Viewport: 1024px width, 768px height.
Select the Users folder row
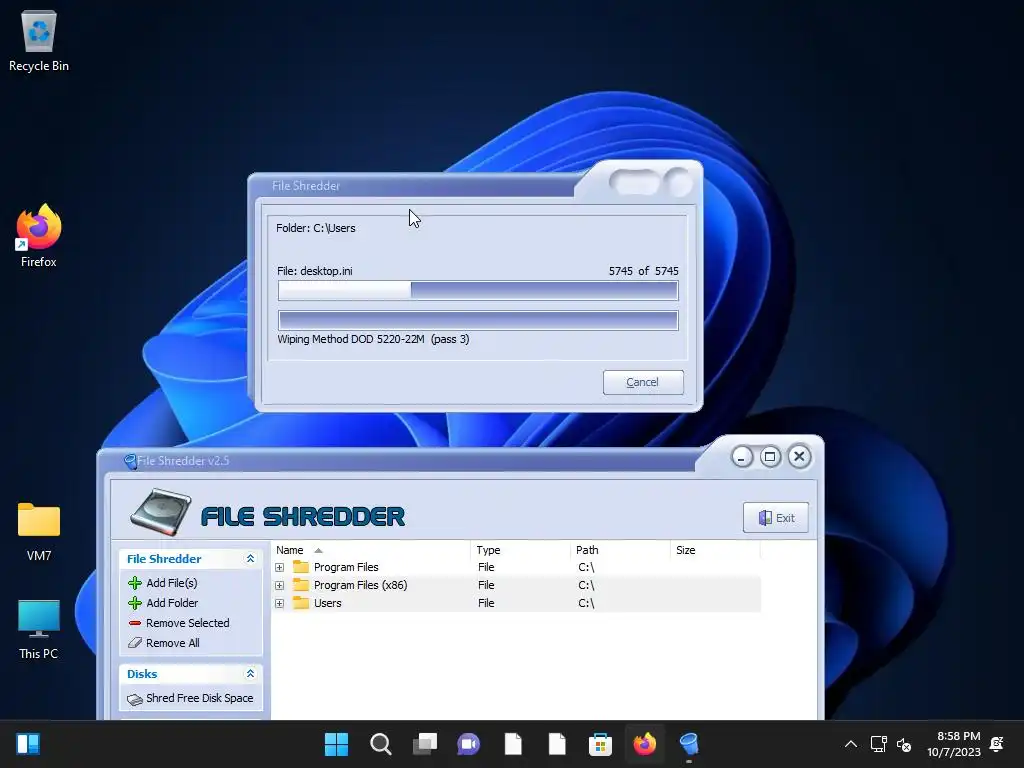(517, 603)
